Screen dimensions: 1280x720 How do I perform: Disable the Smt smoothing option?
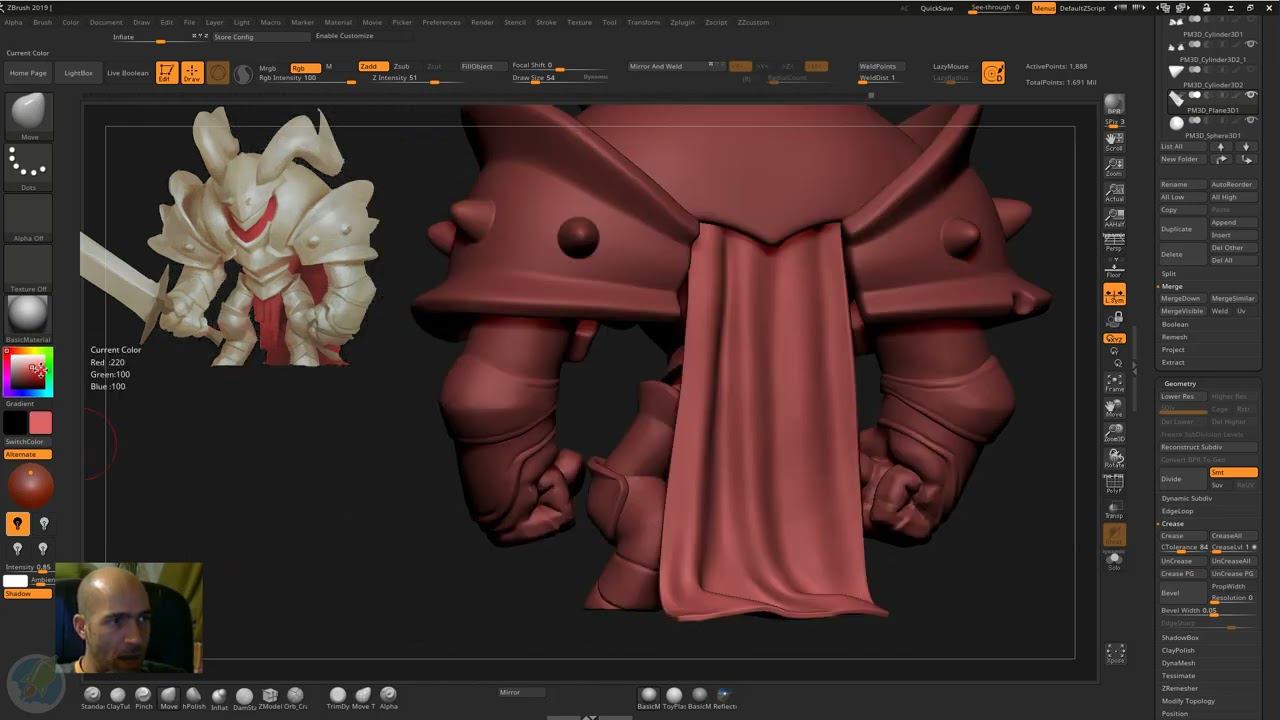pyautogui.click(x=1232, y=472)
